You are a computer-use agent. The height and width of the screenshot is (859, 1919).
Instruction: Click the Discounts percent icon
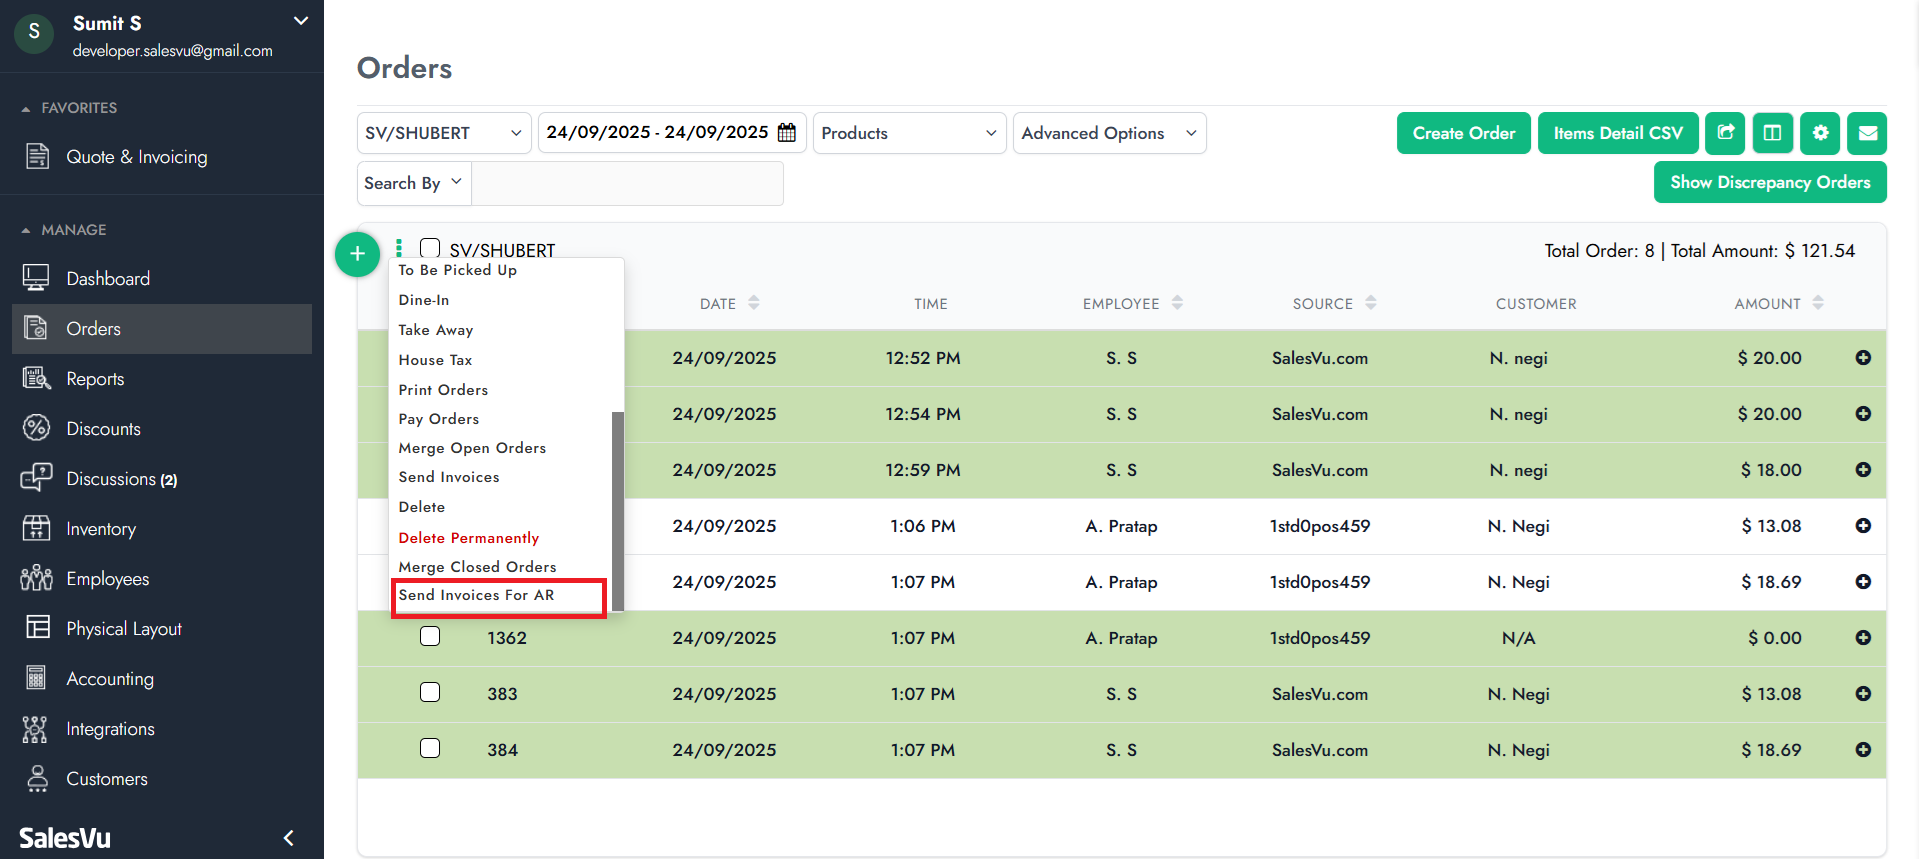[36, 428]
